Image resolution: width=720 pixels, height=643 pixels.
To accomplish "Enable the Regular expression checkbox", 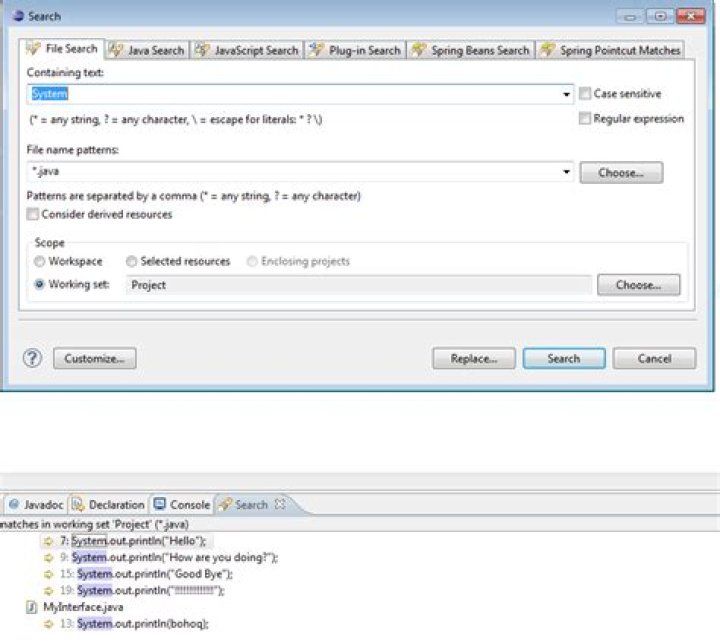I will (585, 118).
